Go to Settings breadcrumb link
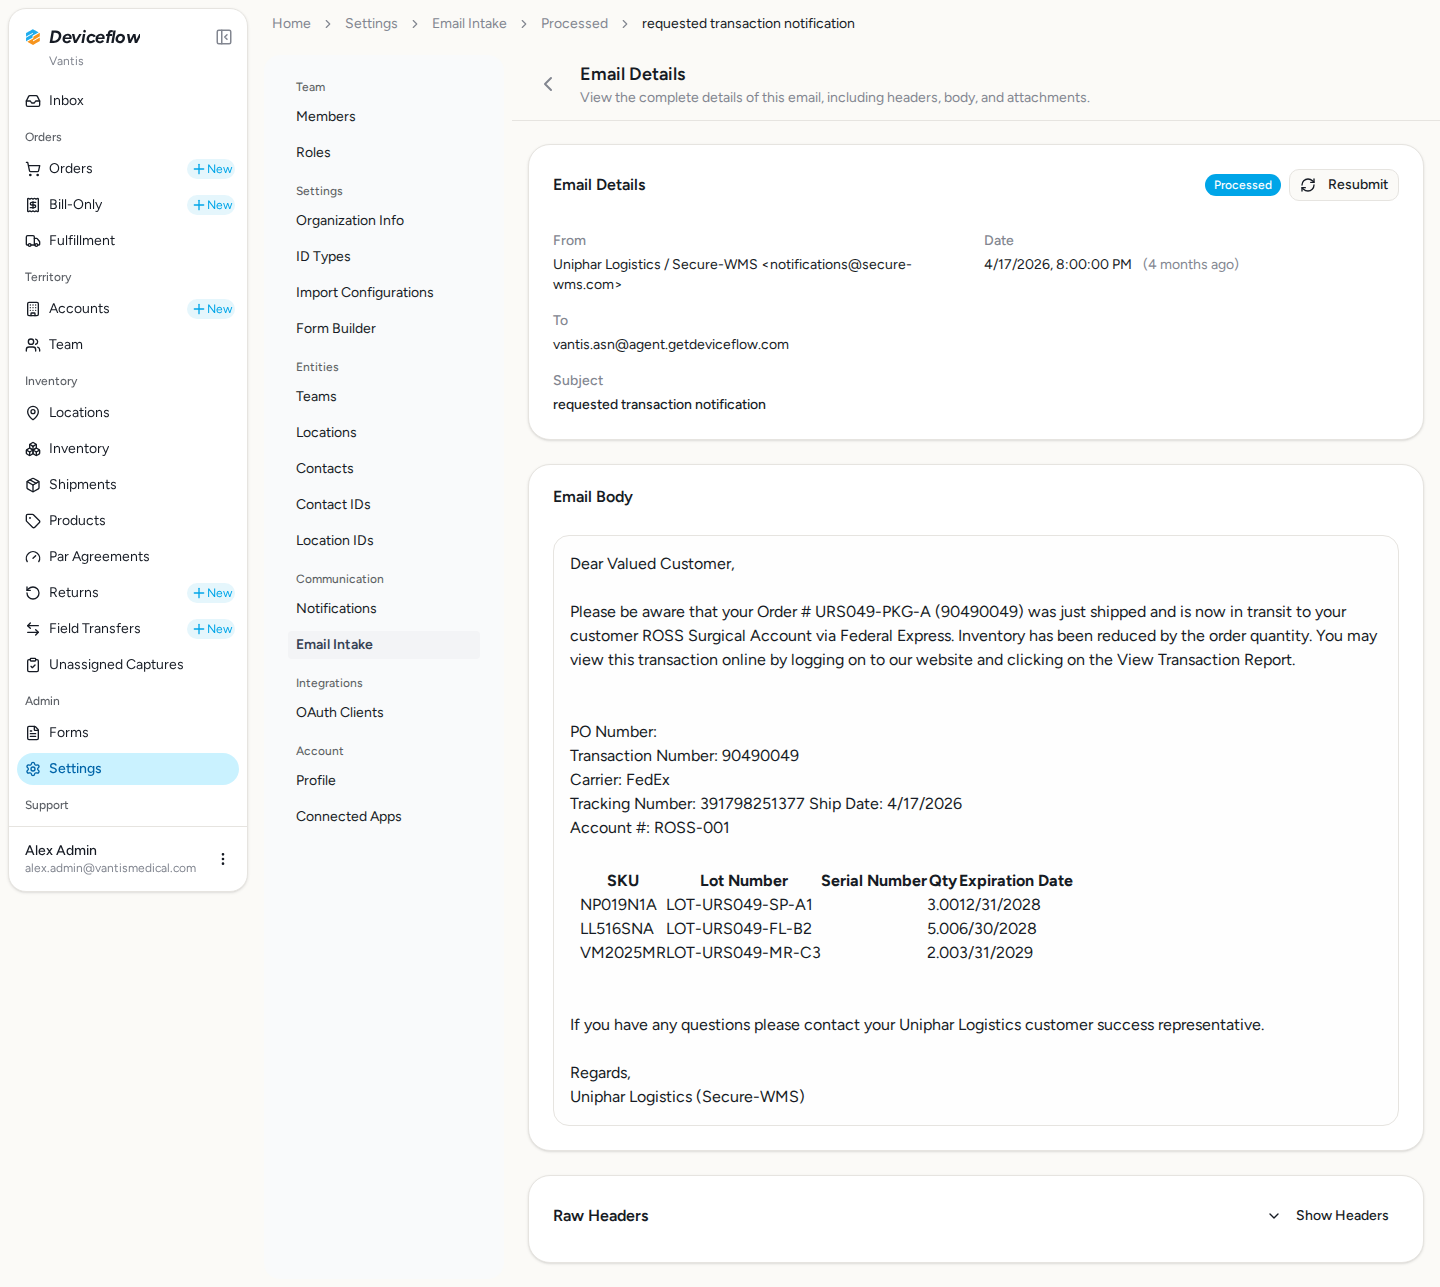Viewport: 1440px width, 1287px height. [x=371, y=24]
